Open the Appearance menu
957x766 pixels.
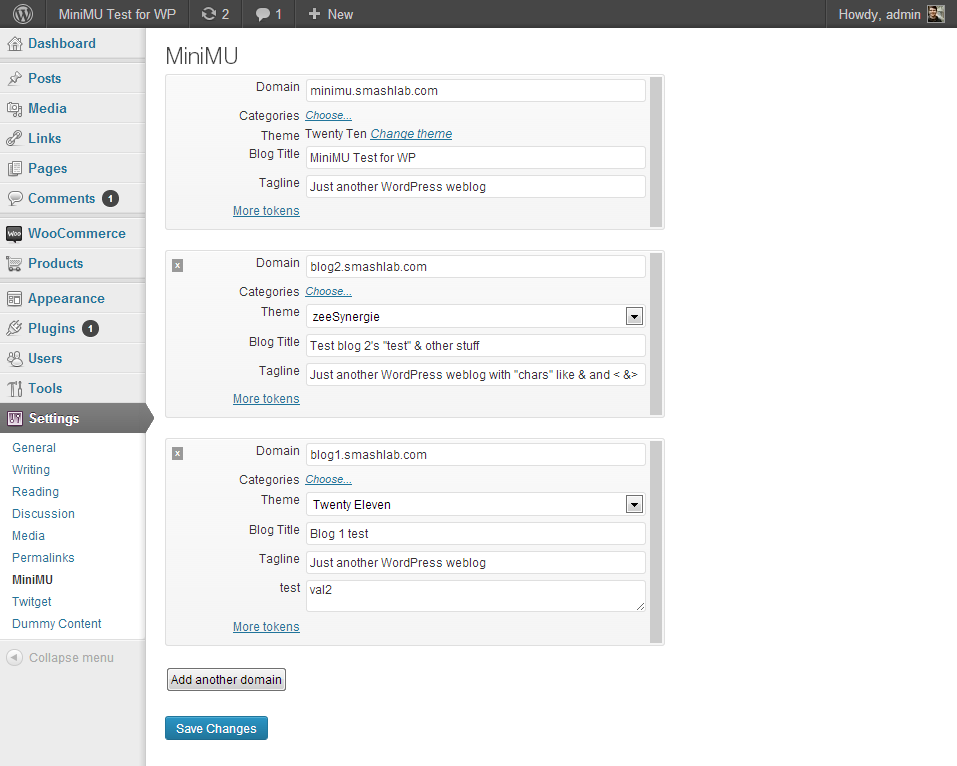point(66,298)
